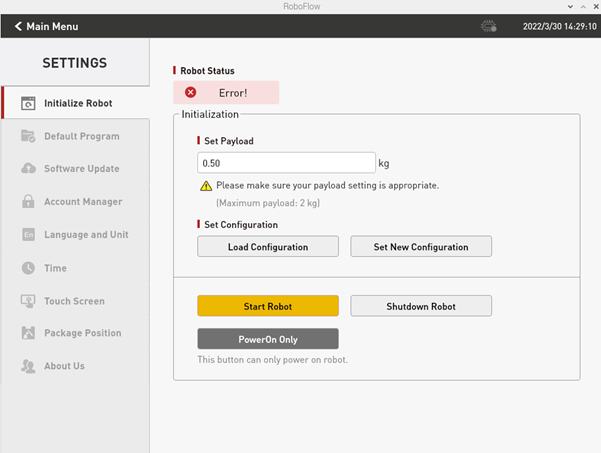The width and height of the screenshot is (601, 453).
Task: Click Shutdown Robot button
Action: pyautogui.click(x=421, y=306)
